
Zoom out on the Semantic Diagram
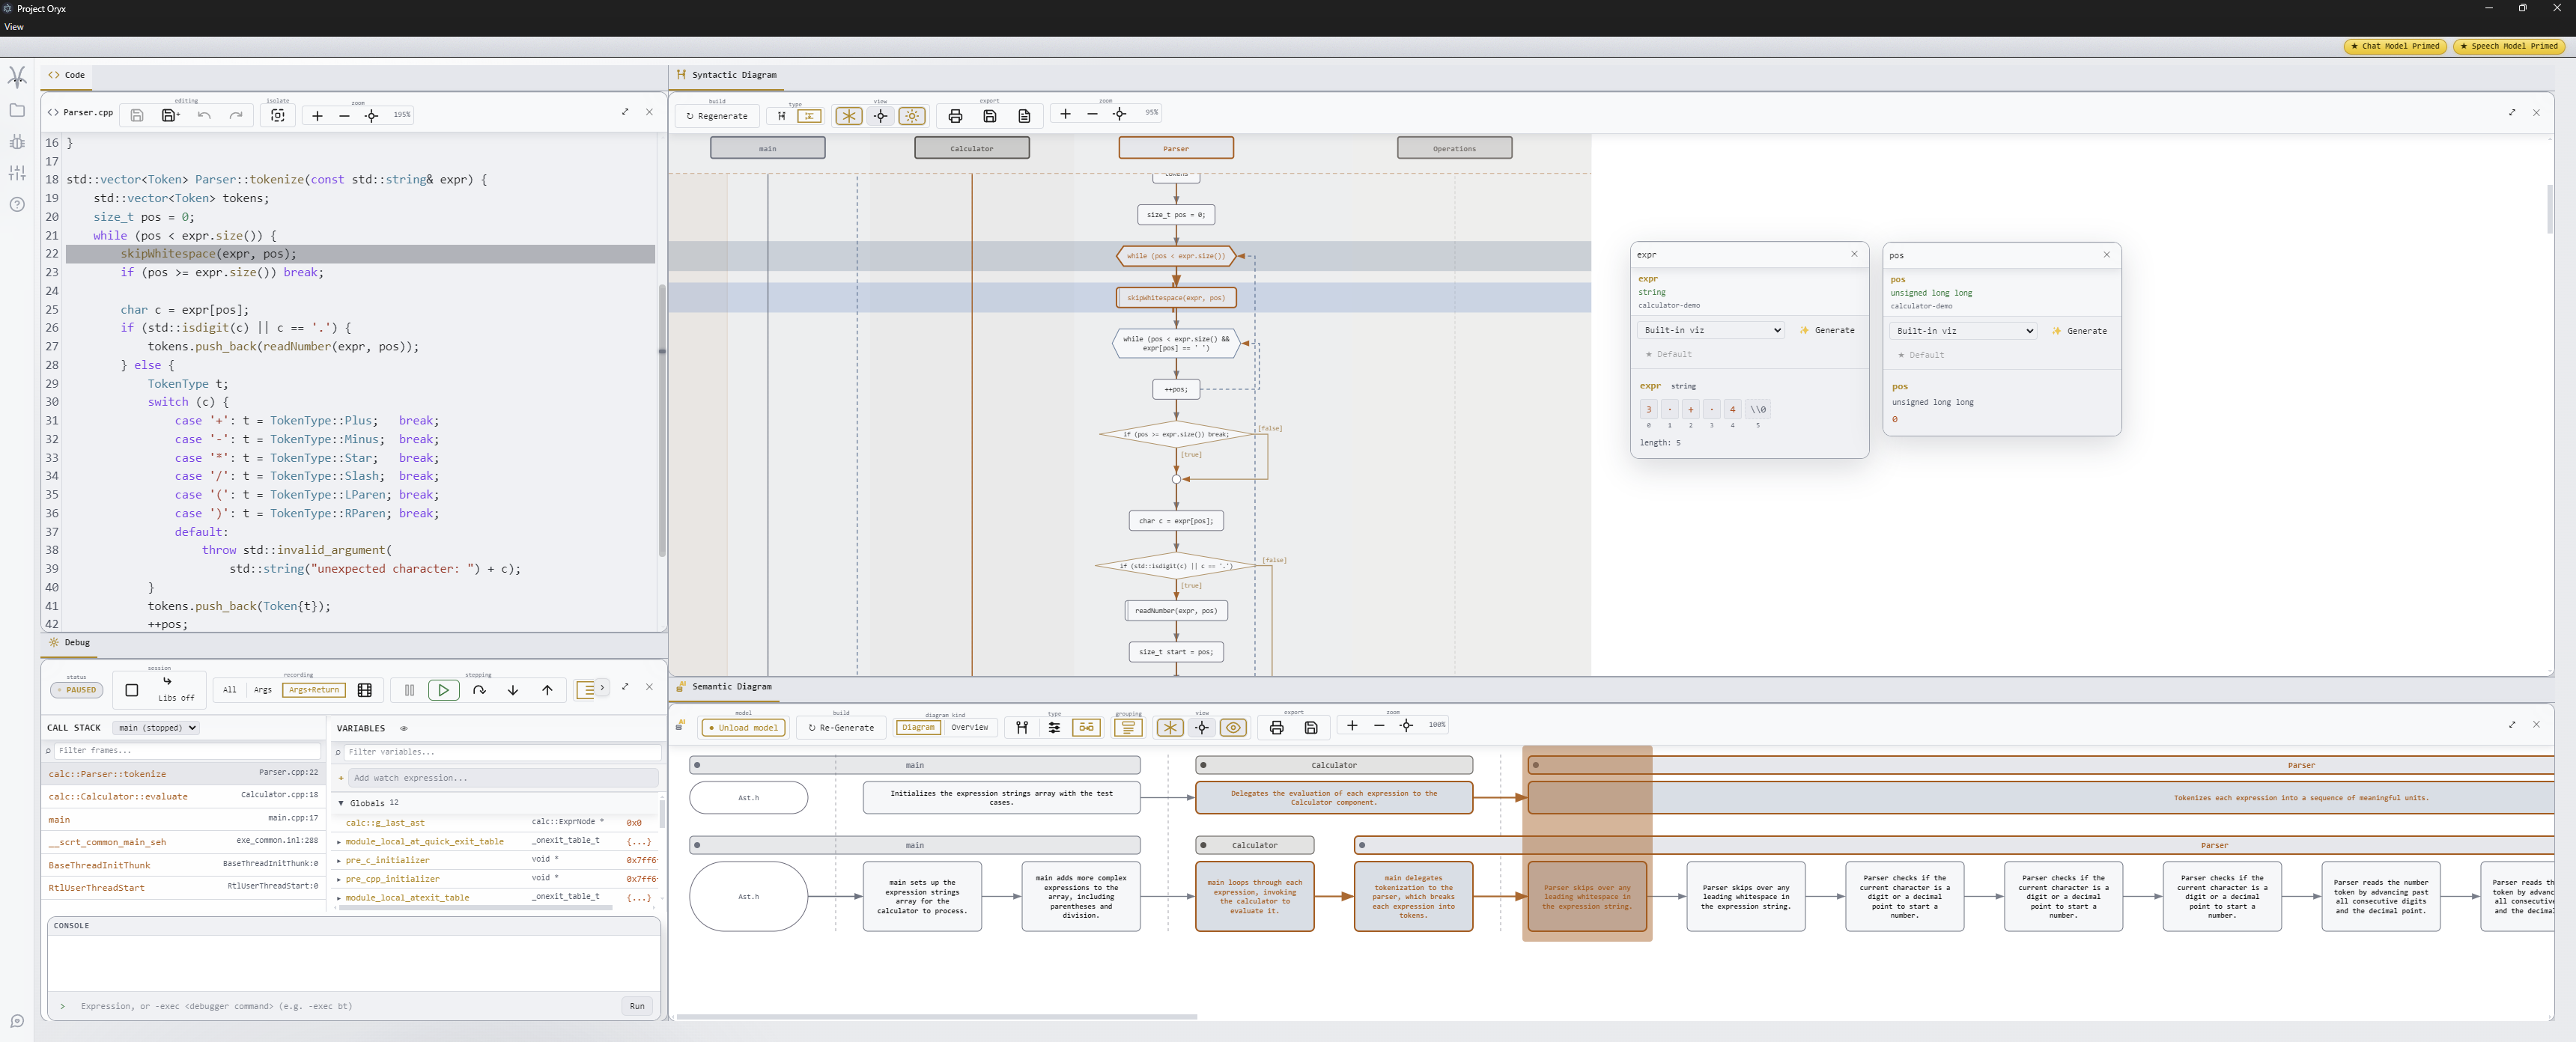tap(1379, 726)
